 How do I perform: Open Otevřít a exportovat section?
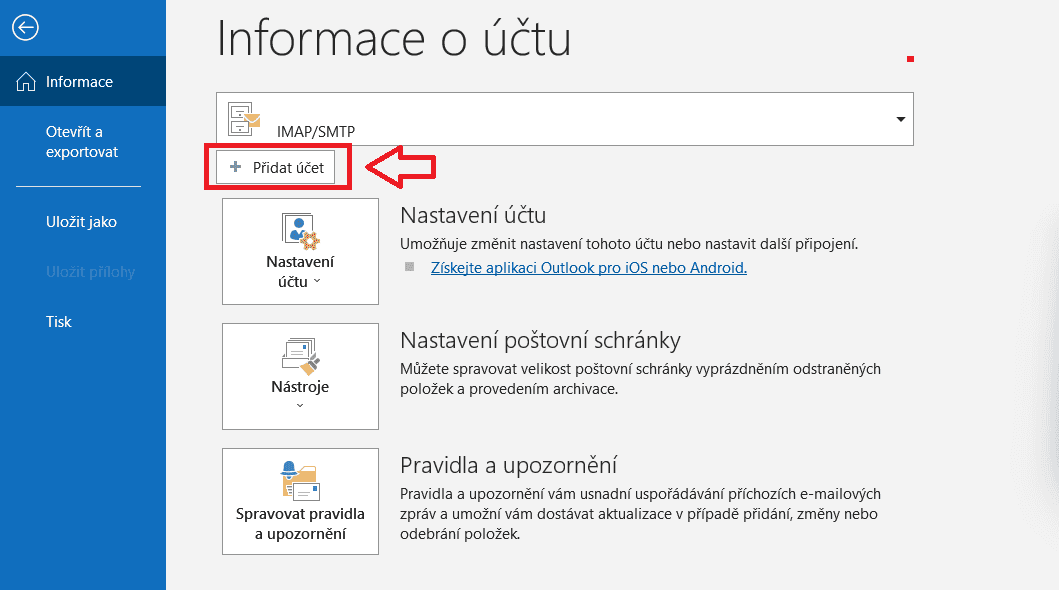click(82, 142)
